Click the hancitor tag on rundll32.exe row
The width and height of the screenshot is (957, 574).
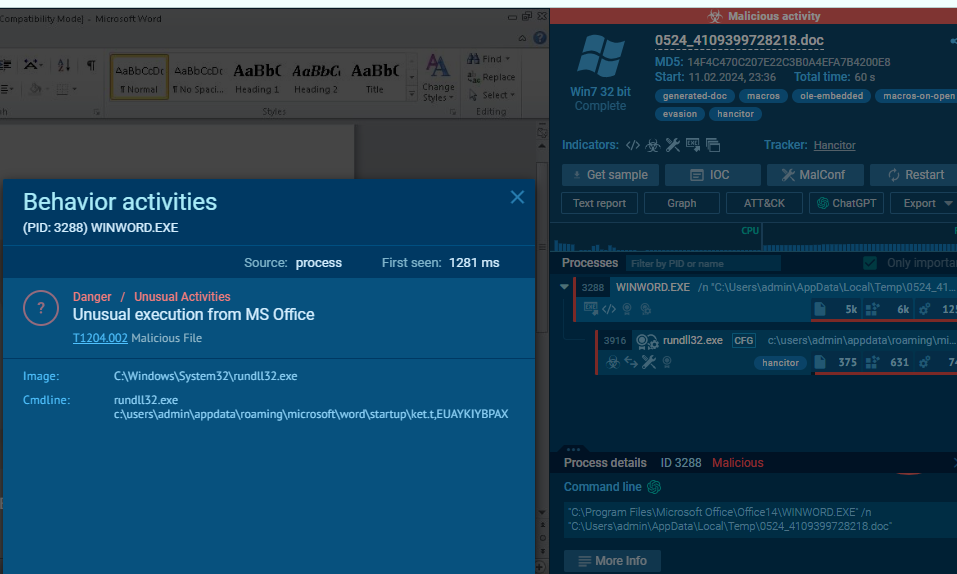point(780,363)
